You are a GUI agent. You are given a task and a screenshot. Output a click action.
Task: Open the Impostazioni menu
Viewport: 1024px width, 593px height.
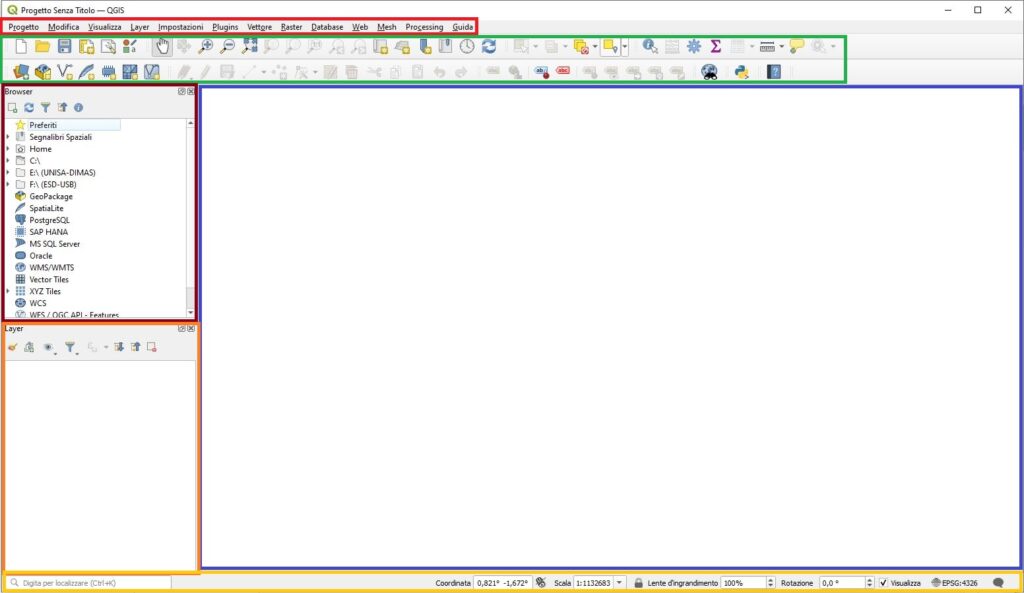(180, 27)
